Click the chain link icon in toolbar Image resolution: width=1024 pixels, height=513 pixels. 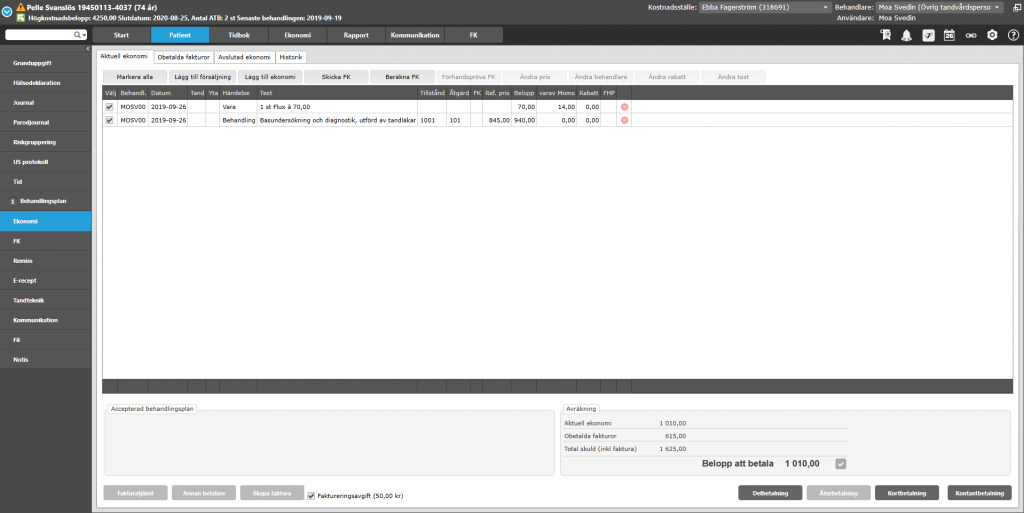point(971,35)
